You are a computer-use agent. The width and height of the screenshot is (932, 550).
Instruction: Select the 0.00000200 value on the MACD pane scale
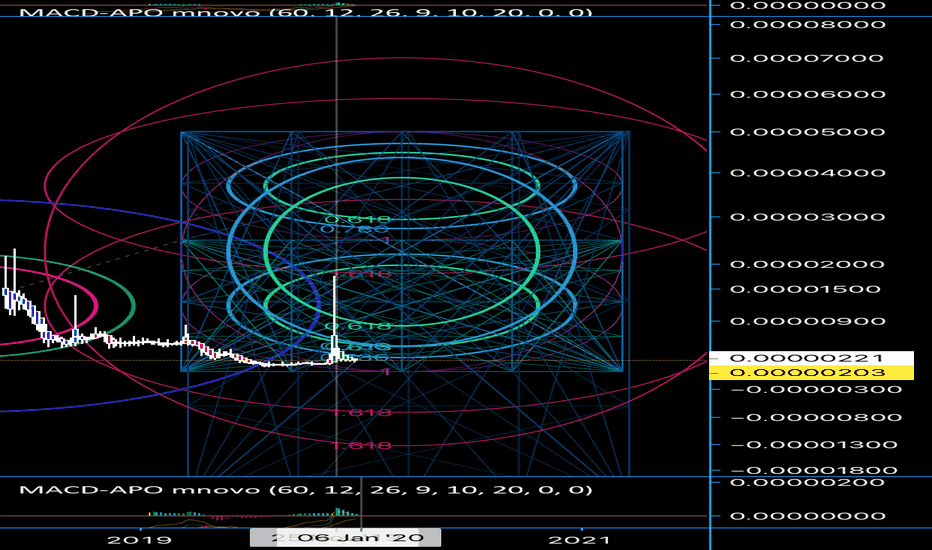(x=808, y=482)
